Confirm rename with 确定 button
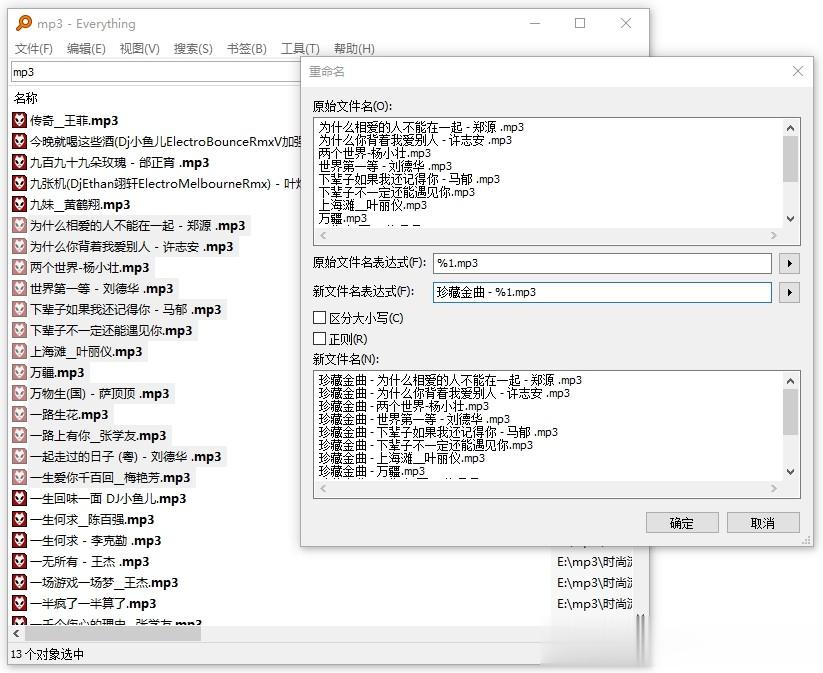The height and width of the screenshot is (673, 823). pos(682,523)
